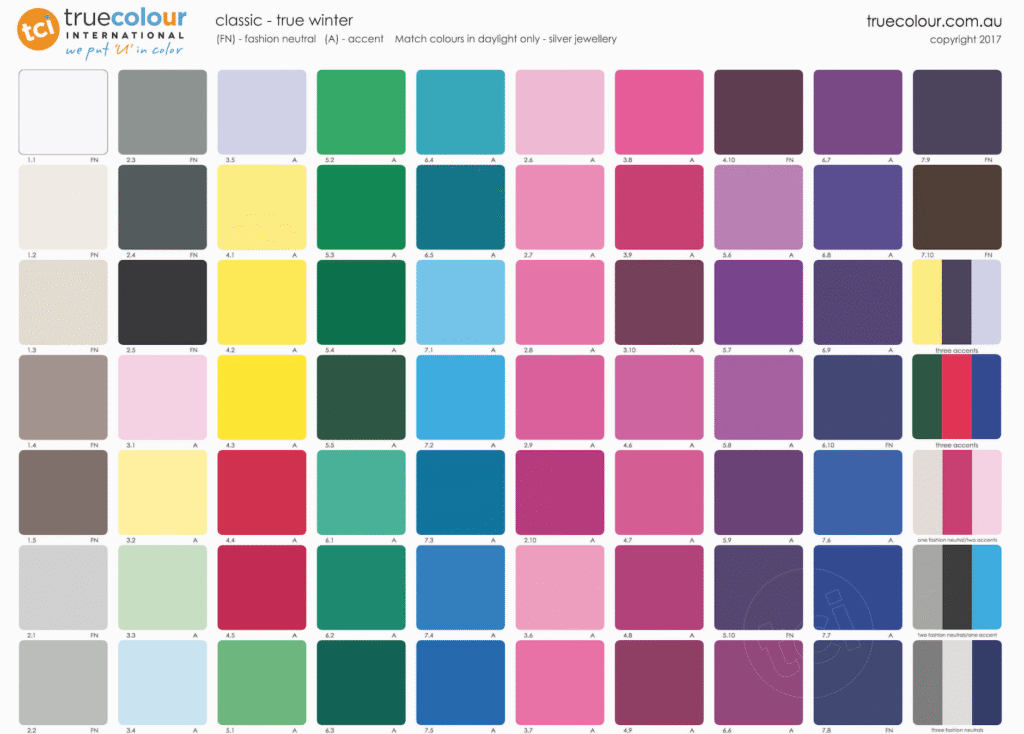The height and width of the screenshot is (734, 1024).
Task: Click the 'classic - true winter' title
Action: 284,20
